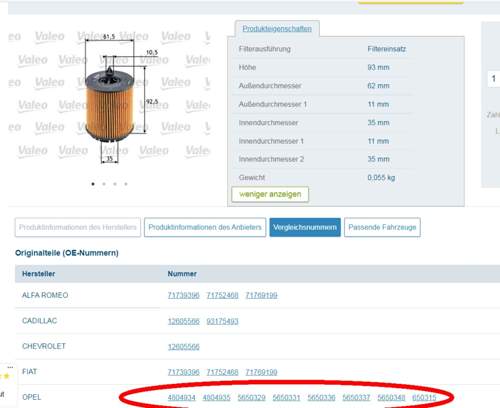
Task: Click the Außendurchmesser value 62 mm
Action: (x=378, y=86)
